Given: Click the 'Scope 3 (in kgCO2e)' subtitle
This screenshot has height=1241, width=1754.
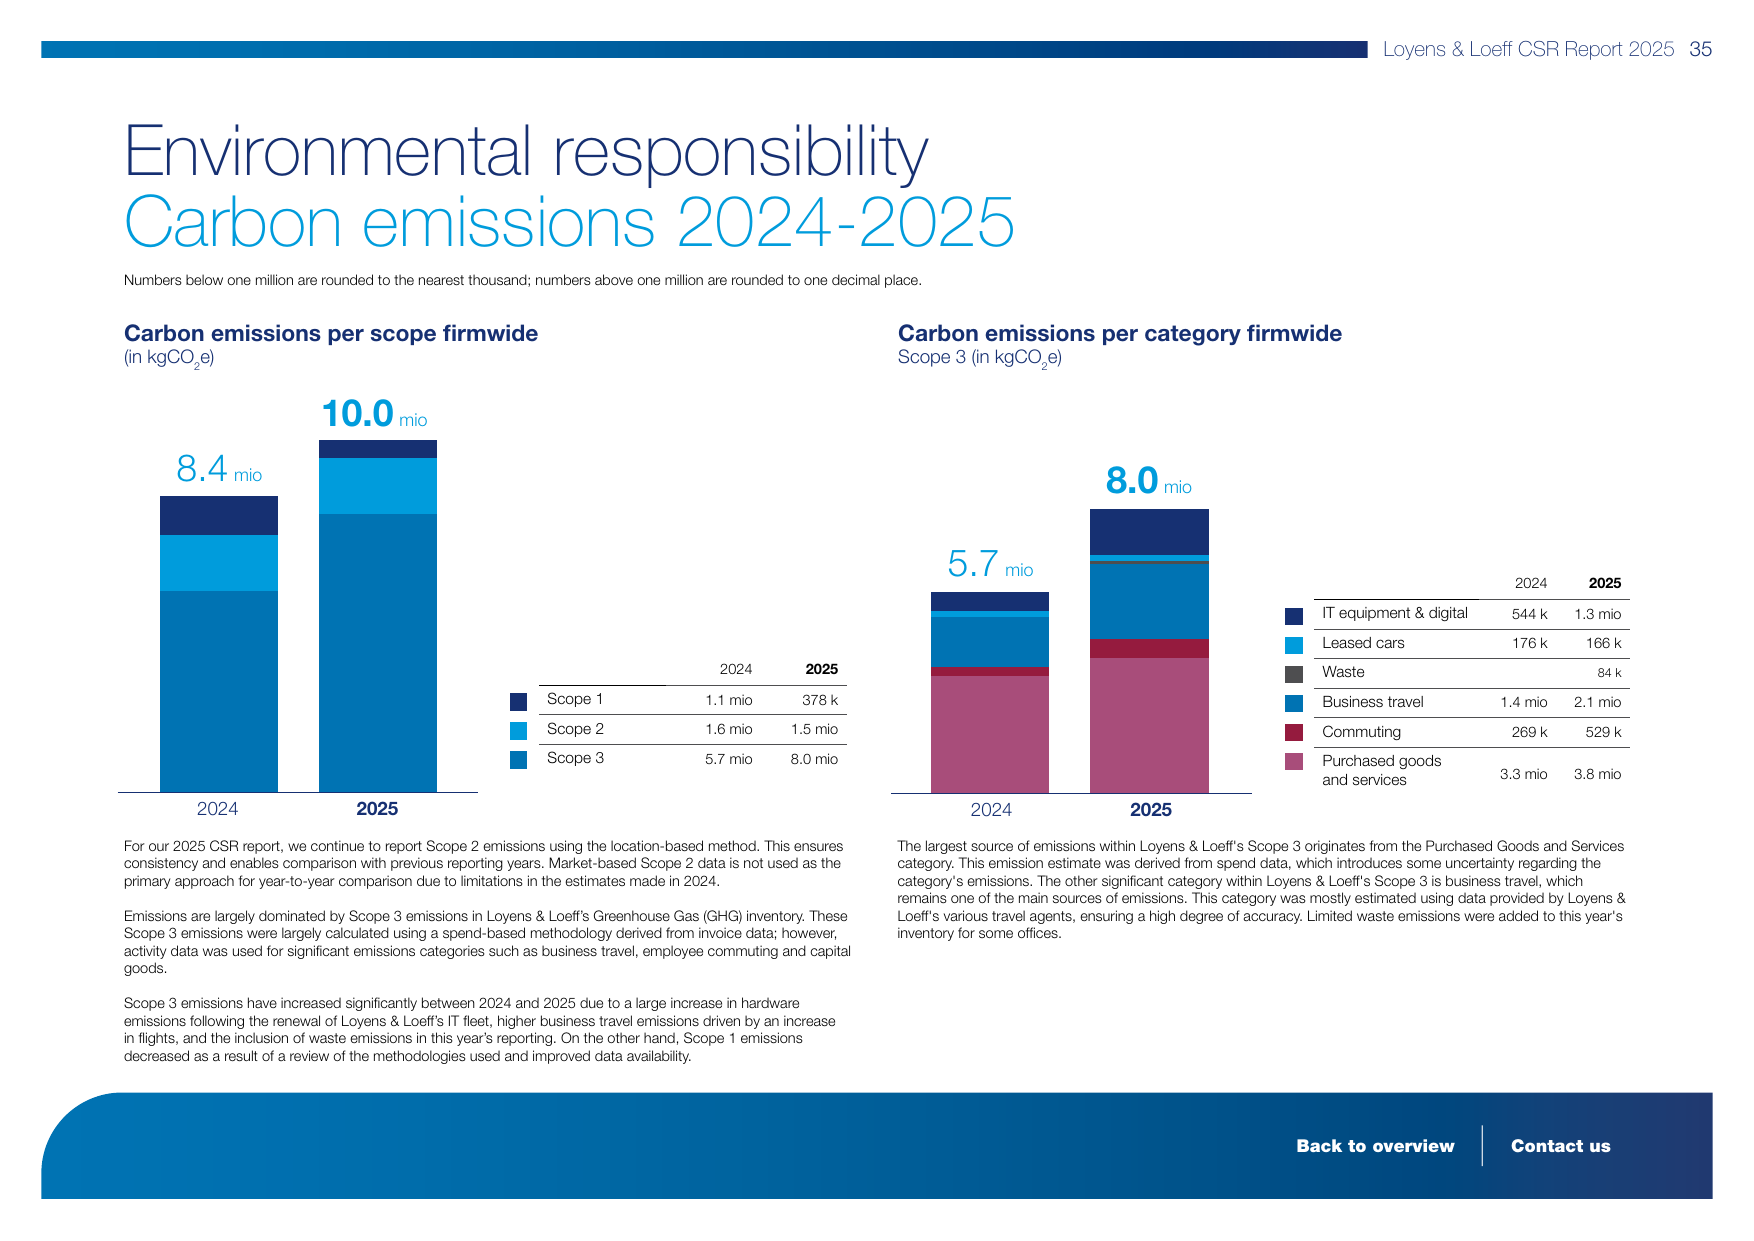Looking at the screenshot, I should click(x=980, y=358).
